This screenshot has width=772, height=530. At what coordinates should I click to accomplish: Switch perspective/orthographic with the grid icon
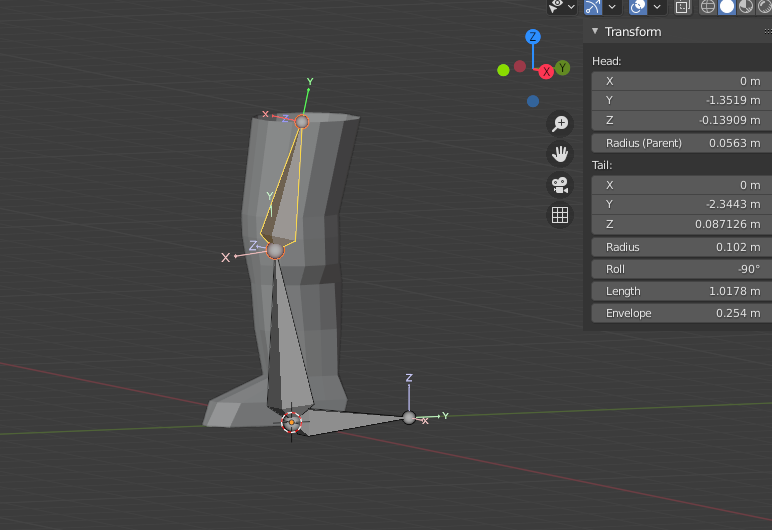tap(560, 215)
